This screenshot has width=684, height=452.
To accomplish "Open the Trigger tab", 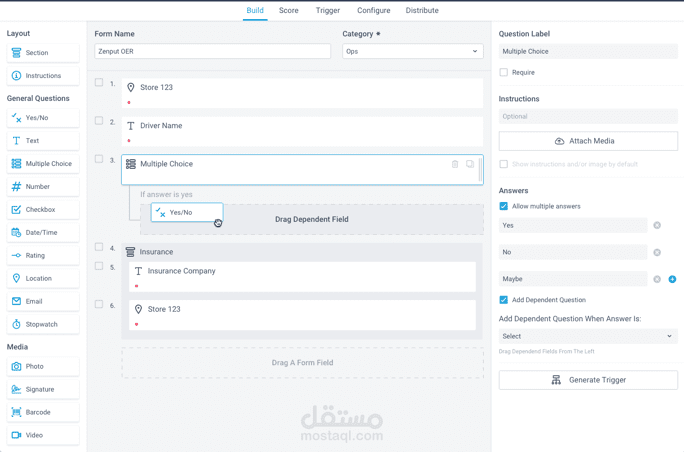I will coord(328,10).
